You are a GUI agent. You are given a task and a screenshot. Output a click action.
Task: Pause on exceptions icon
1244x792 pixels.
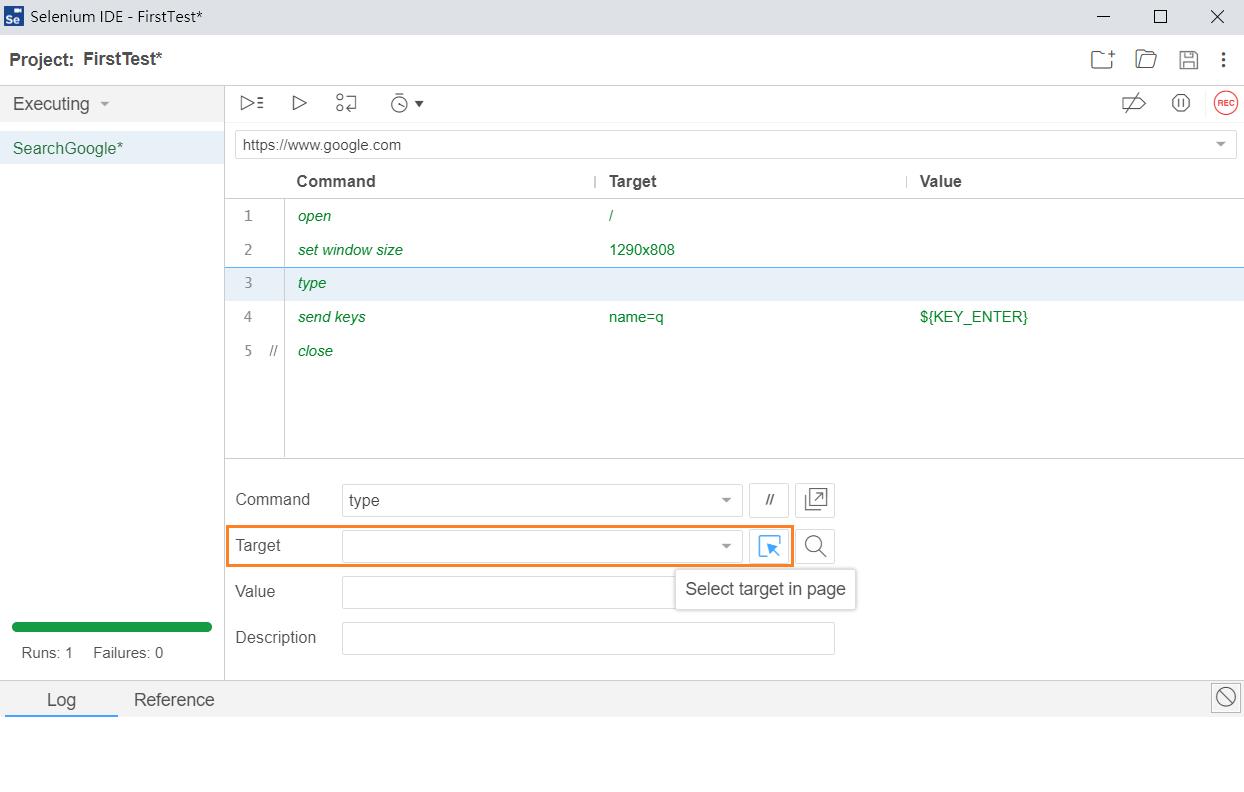(1181, 103)
